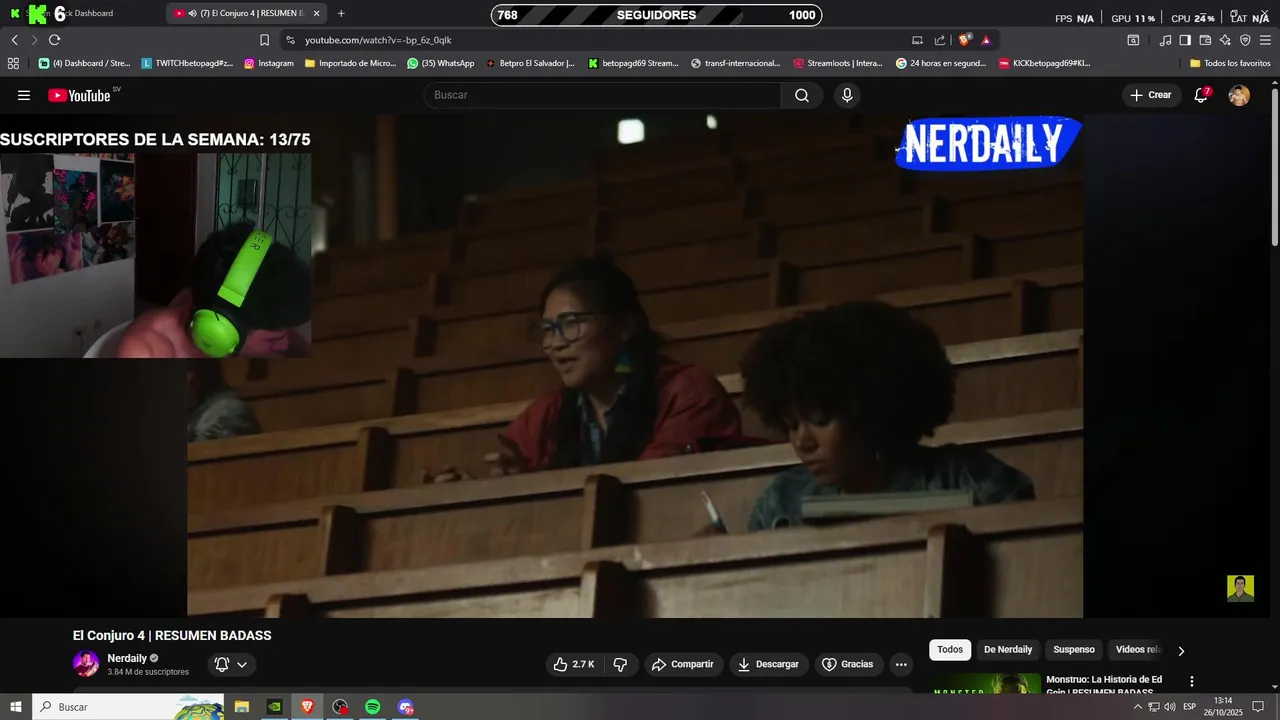Select the Videos relacionados filter chip
This screenshot has width=1280, height=720.
coord(1138,650)
